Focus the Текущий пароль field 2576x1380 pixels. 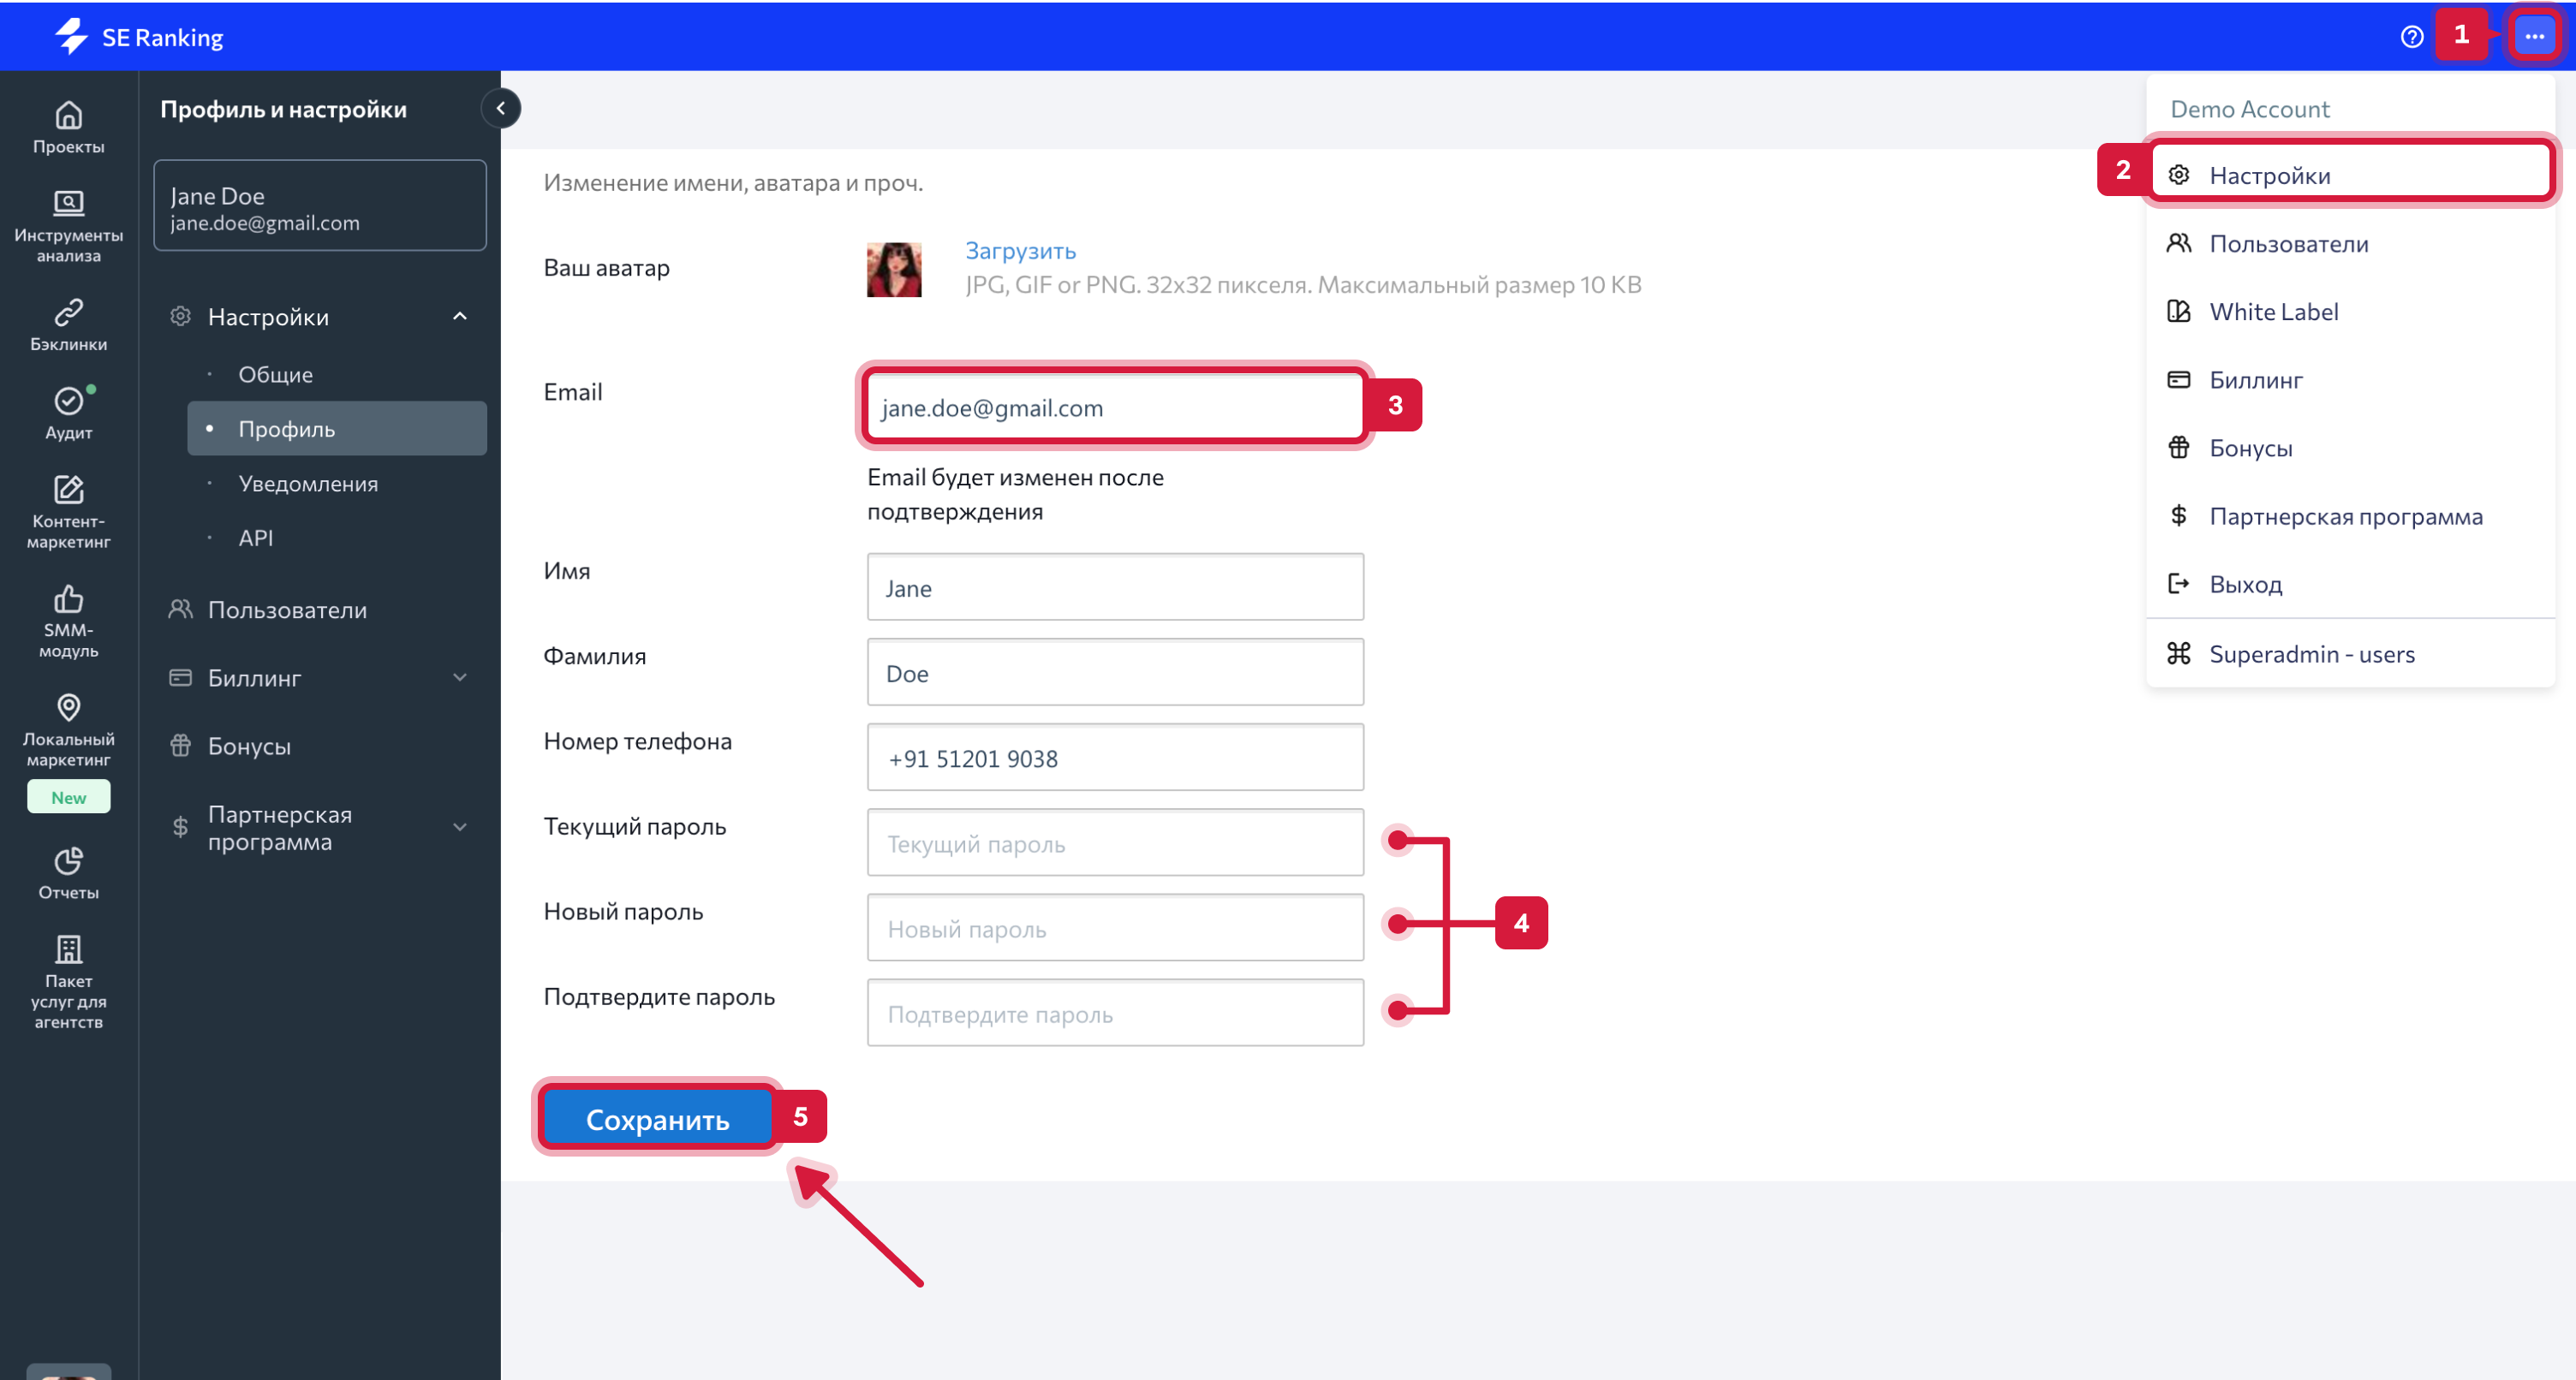pos(1115,842)
